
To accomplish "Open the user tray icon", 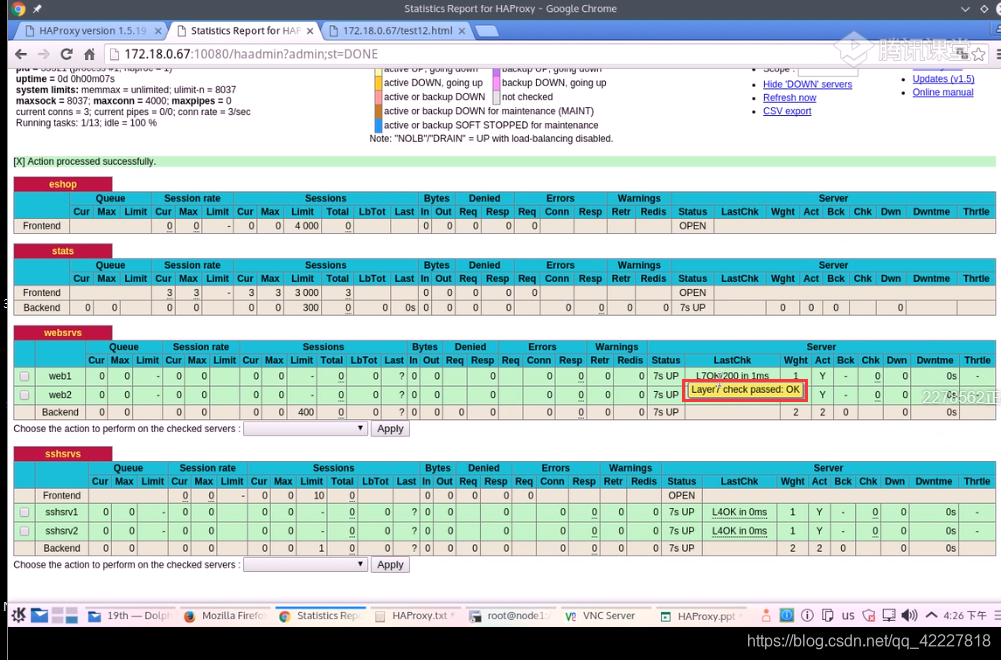I will 766,615.
